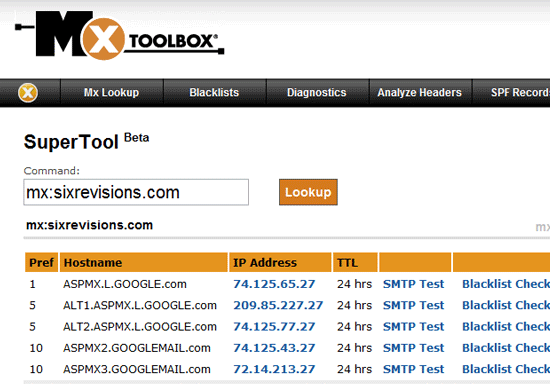The width and height of the screenshot is (550, 384).
Task: Open the Mx Lookup menu item
Action: [x=112, y=93]
